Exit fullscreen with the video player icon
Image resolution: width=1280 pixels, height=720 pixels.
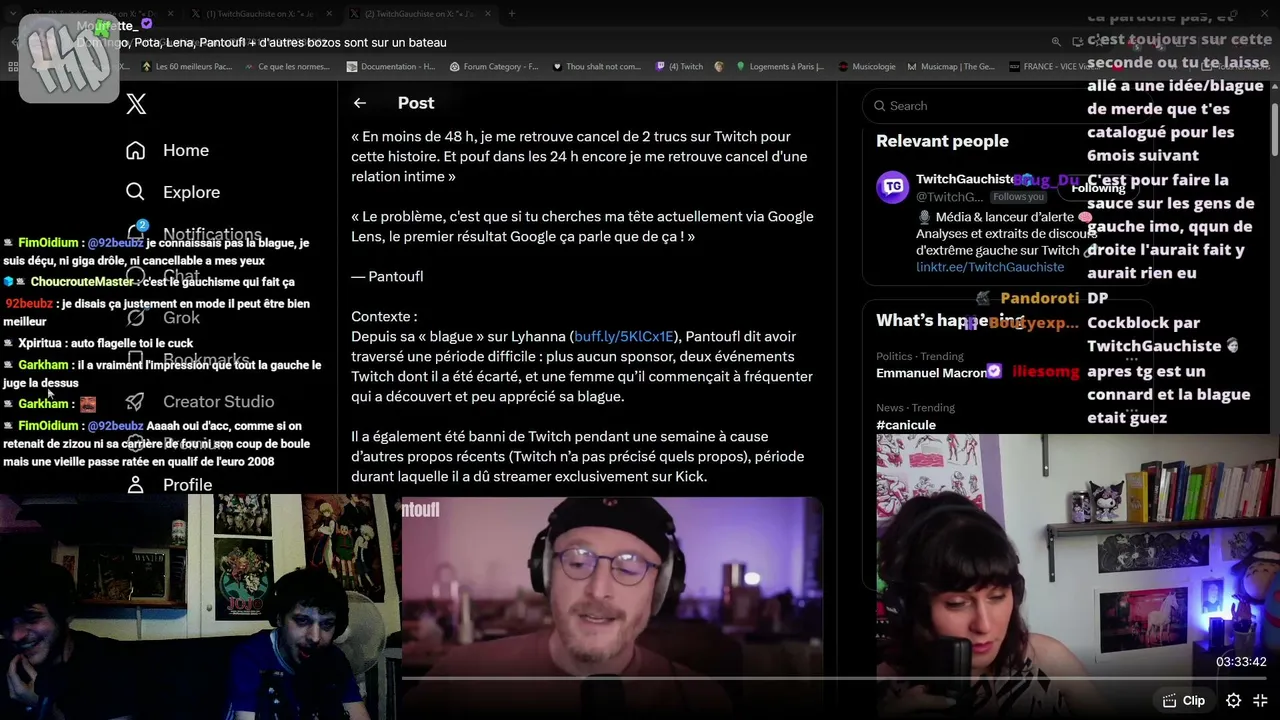pyautogui.click(x=1260, y=701)
